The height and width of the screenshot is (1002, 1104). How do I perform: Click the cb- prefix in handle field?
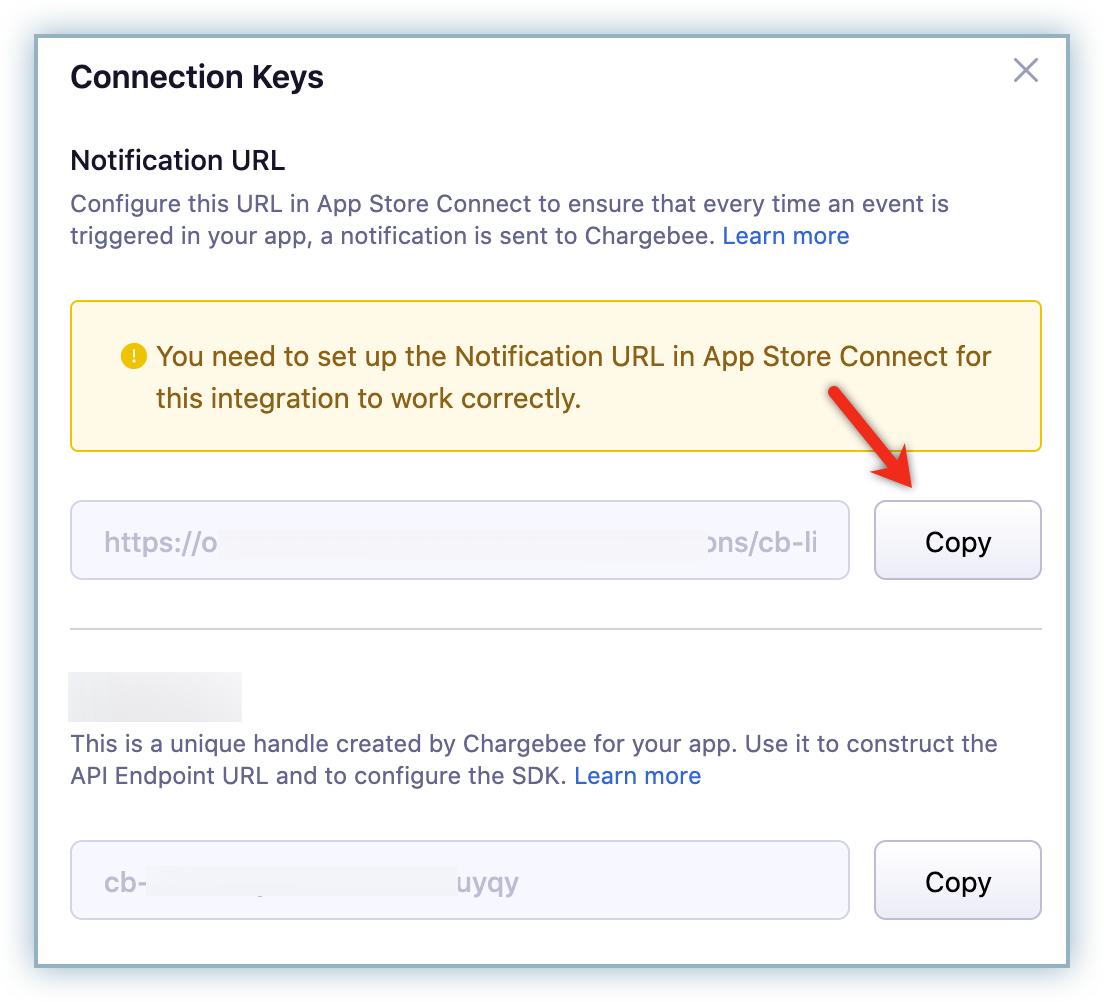(x=125, y=882)
